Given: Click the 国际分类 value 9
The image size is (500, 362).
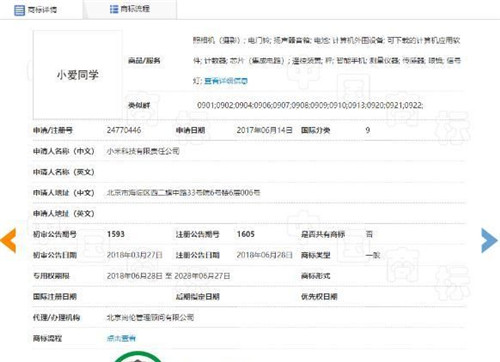Looking at the screenshot, I should pyautogui.click(x=368, y=130).
